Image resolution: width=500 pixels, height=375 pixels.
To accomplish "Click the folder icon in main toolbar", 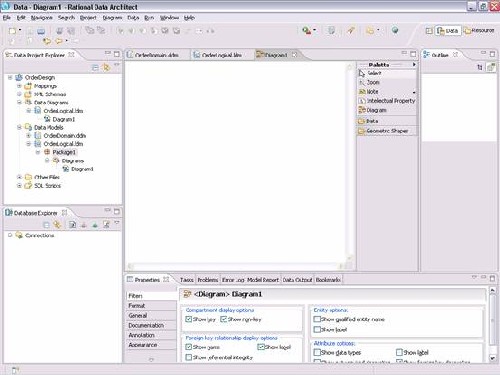I will pyautogui.click(x=370, y=31).
